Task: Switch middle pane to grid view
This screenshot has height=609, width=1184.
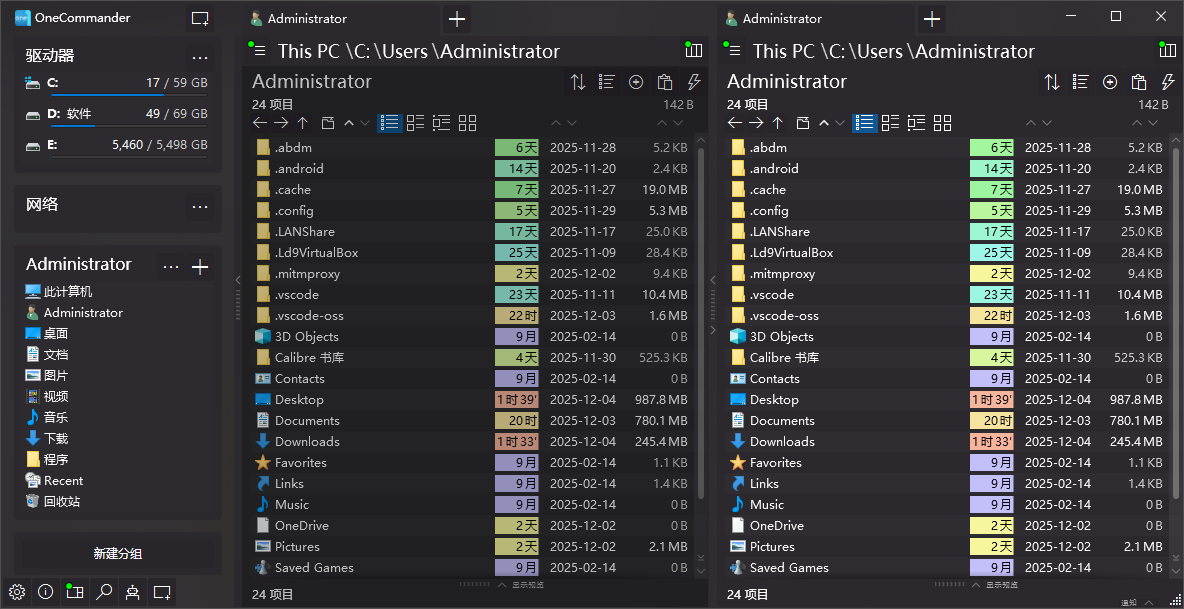Action: 466,123
